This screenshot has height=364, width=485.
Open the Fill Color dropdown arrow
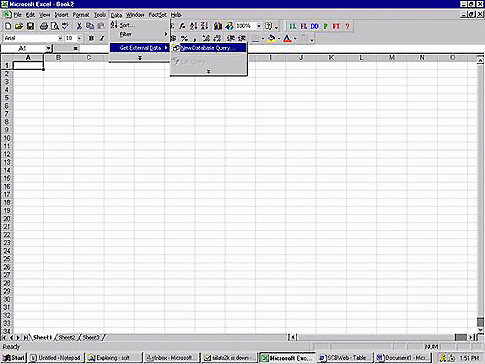[x=279, y=39]
